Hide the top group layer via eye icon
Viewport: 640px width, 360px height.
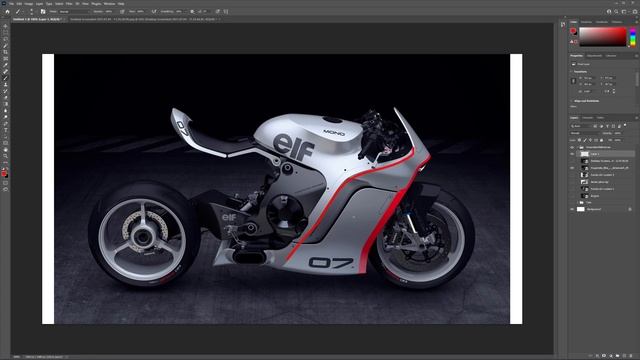[x=572, y=147]
